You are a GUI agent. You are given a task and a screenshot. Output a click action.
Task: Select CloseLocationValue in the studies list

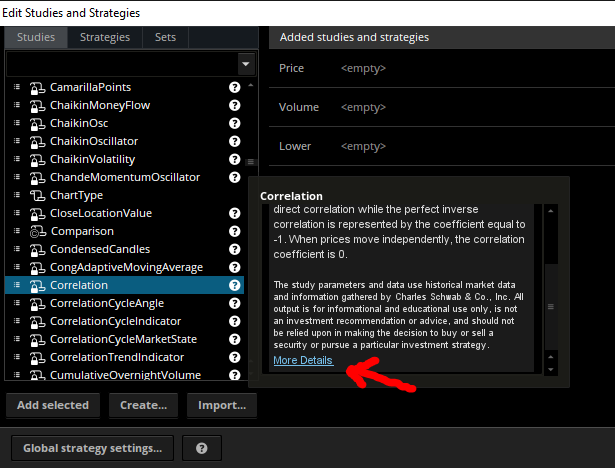[101, 213]
